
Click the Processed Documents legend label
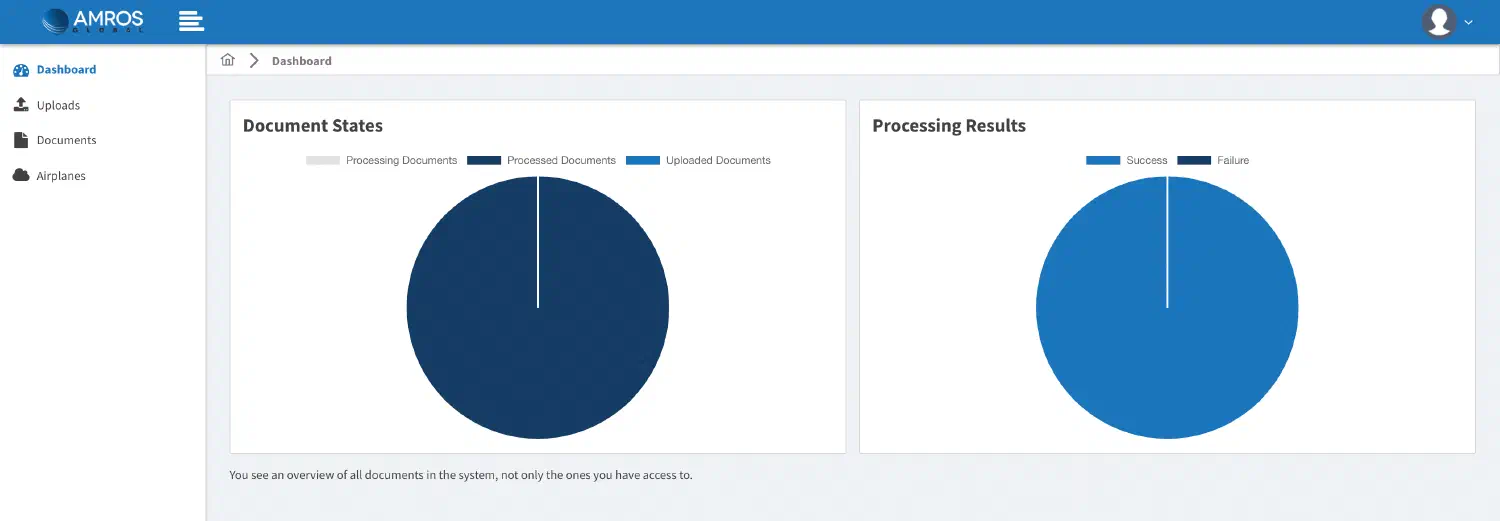point(561,160)
